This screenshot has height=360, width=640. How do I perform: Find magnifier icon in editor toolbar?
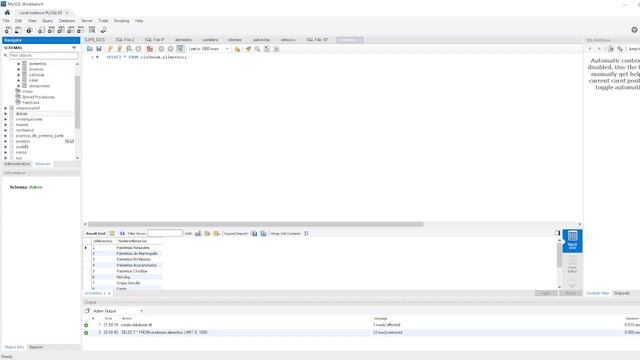coord(257,49)
